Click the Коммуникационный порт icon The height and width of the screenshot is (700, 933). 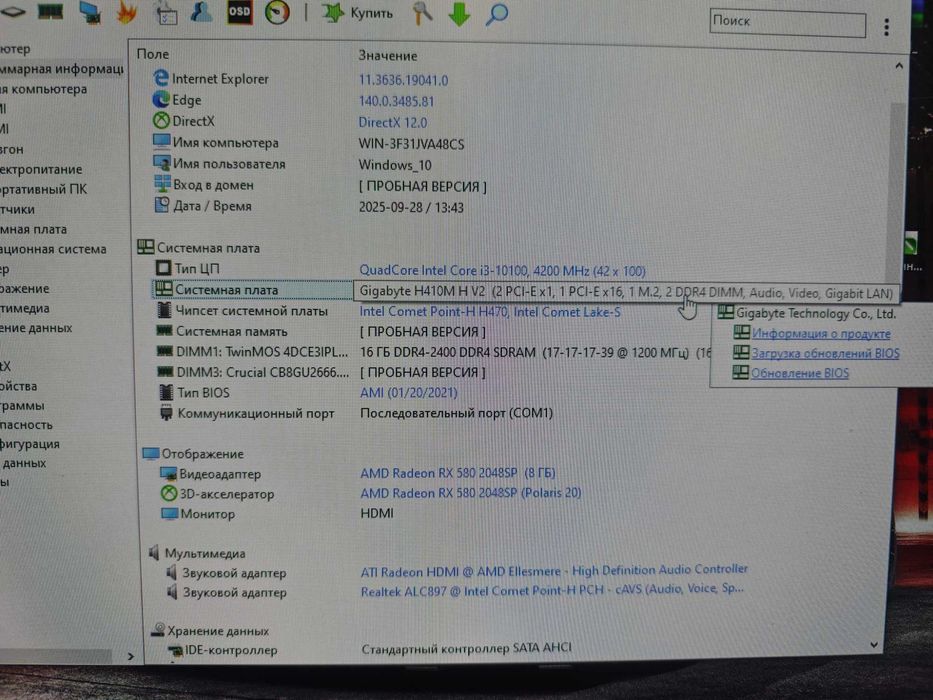tap(167, 412)
